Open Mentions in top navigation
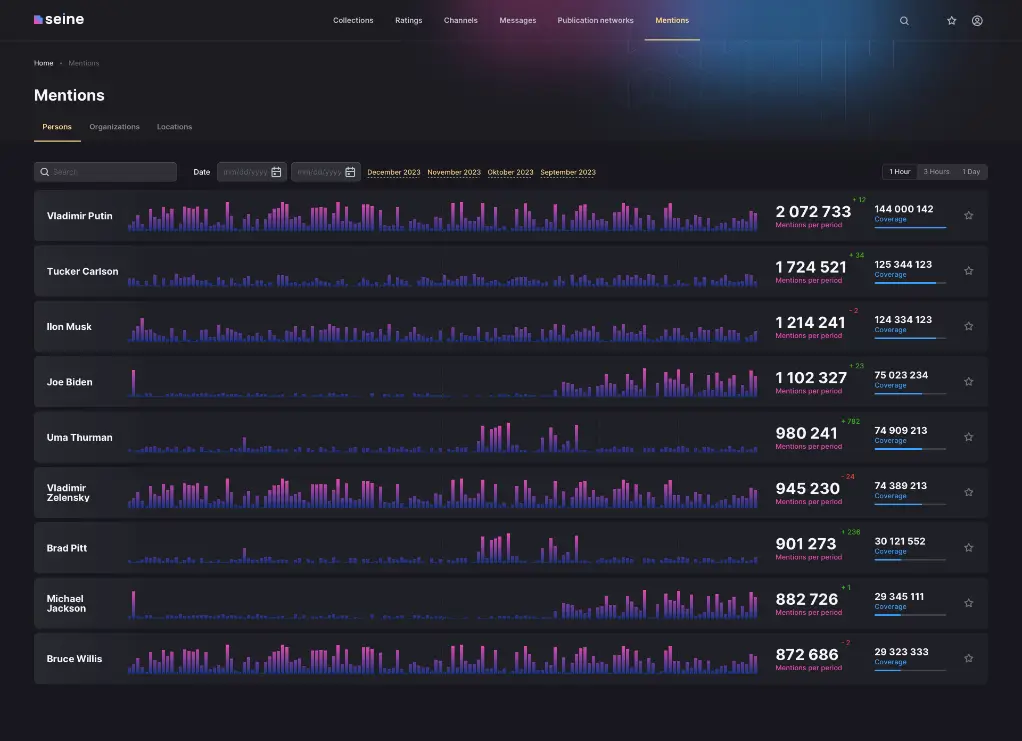This screenshot has height=741, width=1022. [672, 21]
